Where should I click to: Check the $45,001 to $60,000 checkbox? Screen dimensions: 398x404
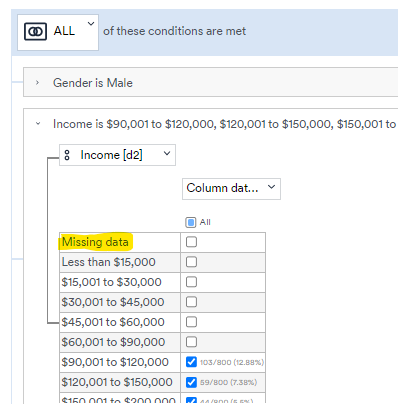pos(191,322)
